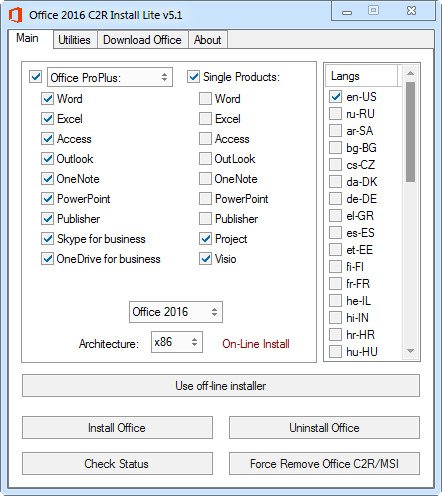Open the Office ProPlus edition dropdown
The height and width of the screenshot is (496, 442).
pos(110,77)
